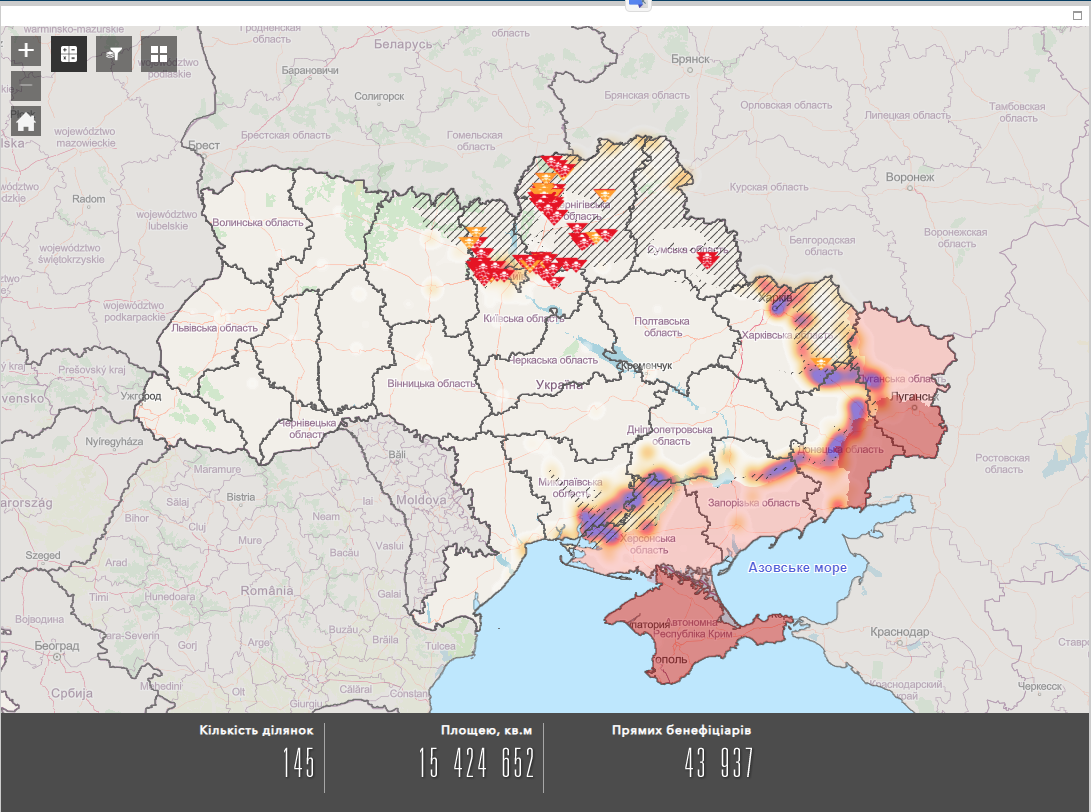The image size is (1091, 812).
Task: Click the Прямих бенефіціарів value 43 937
Action: pos(718,764)
